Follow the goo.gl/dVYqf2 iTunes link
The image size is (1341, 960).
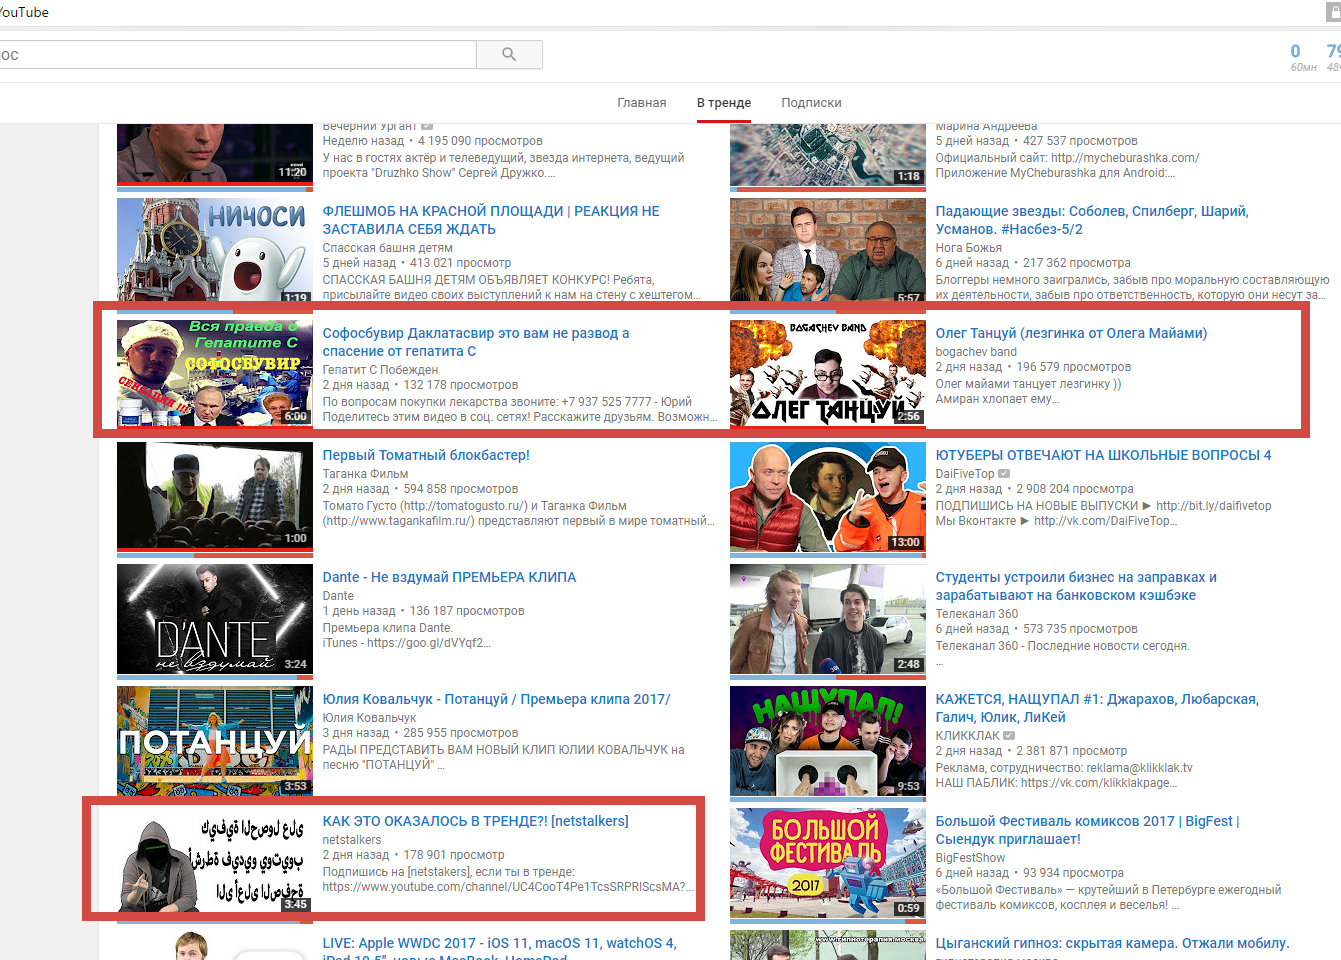point(428,643)
